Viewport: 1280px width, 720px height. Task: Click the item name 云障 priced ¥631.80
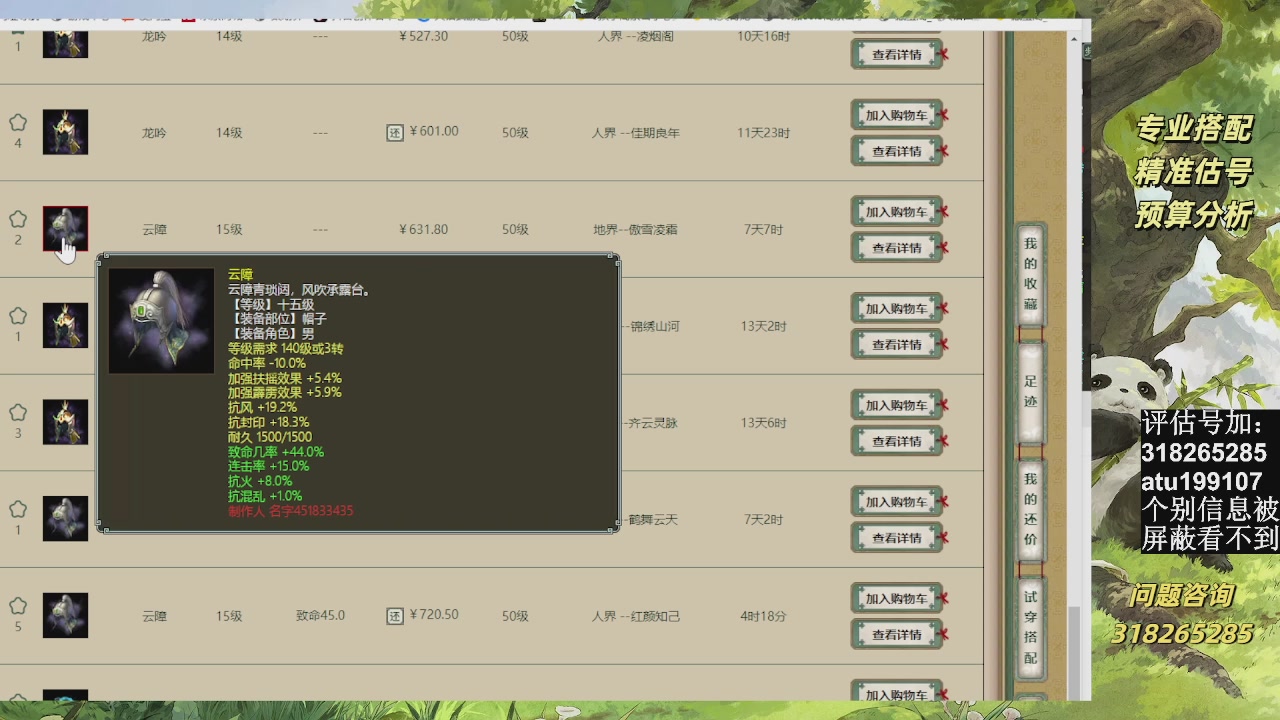(x=154, y=229)
